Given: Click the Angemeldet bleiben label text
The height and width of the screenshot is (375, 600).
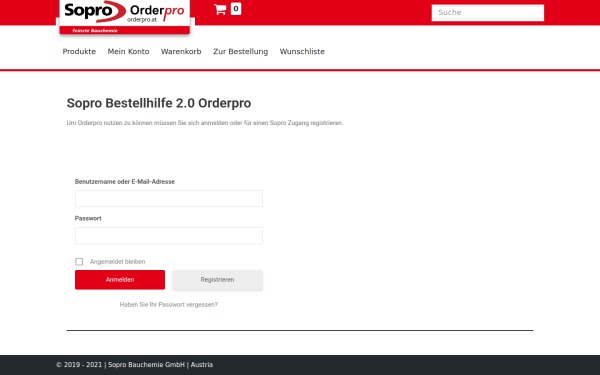Looking at the screenshot, I should (x=117, y=262).
